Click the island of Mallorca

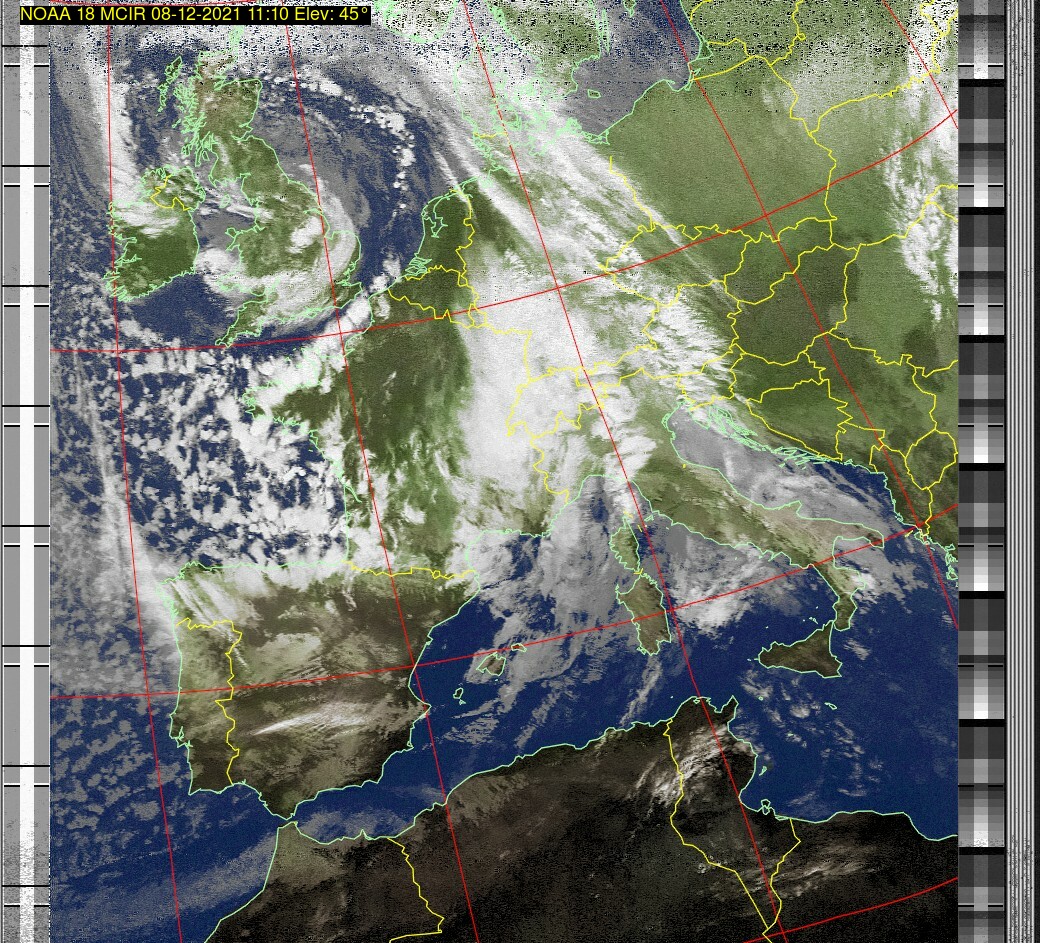coord(497,662)
